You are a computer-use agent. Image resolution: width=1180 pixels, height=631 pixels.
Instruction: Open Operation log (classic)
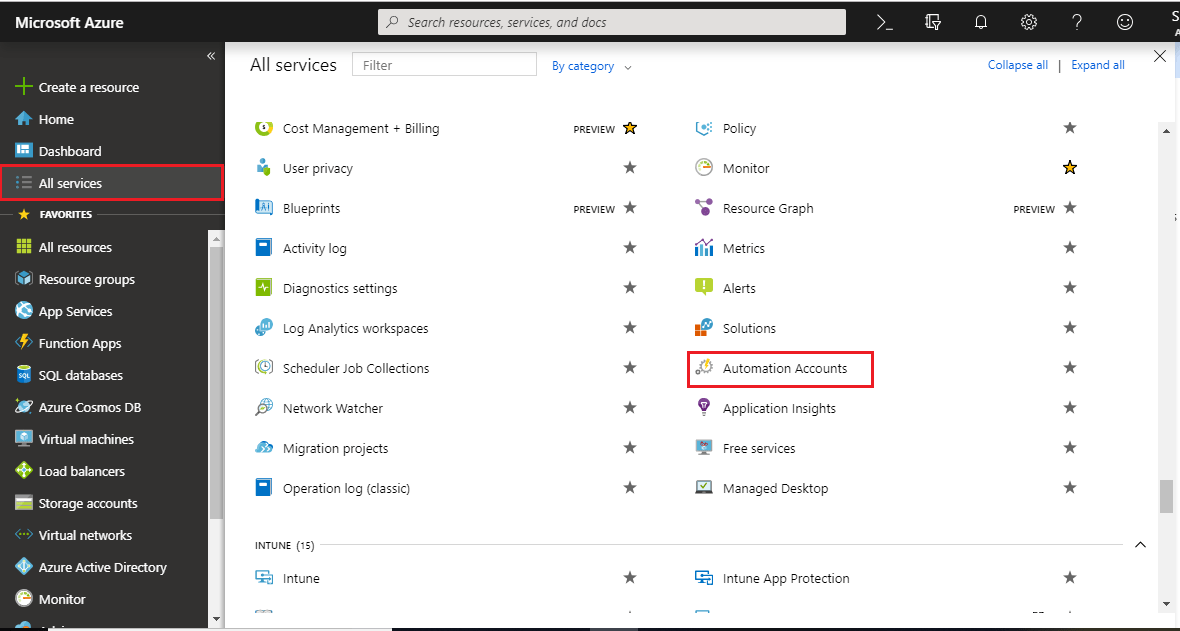[x=346, y=489]
